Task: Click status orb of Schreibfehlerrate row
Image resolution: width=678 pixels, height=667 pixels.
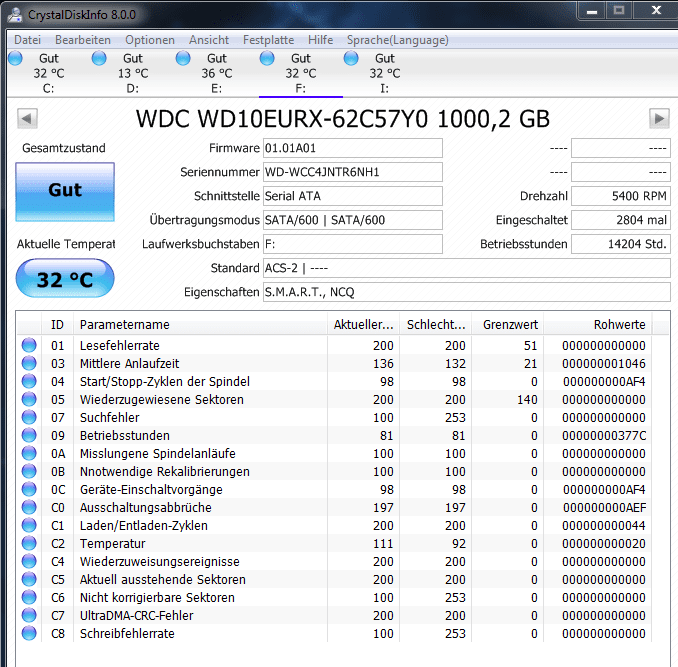Action: [x=29, y=633]
